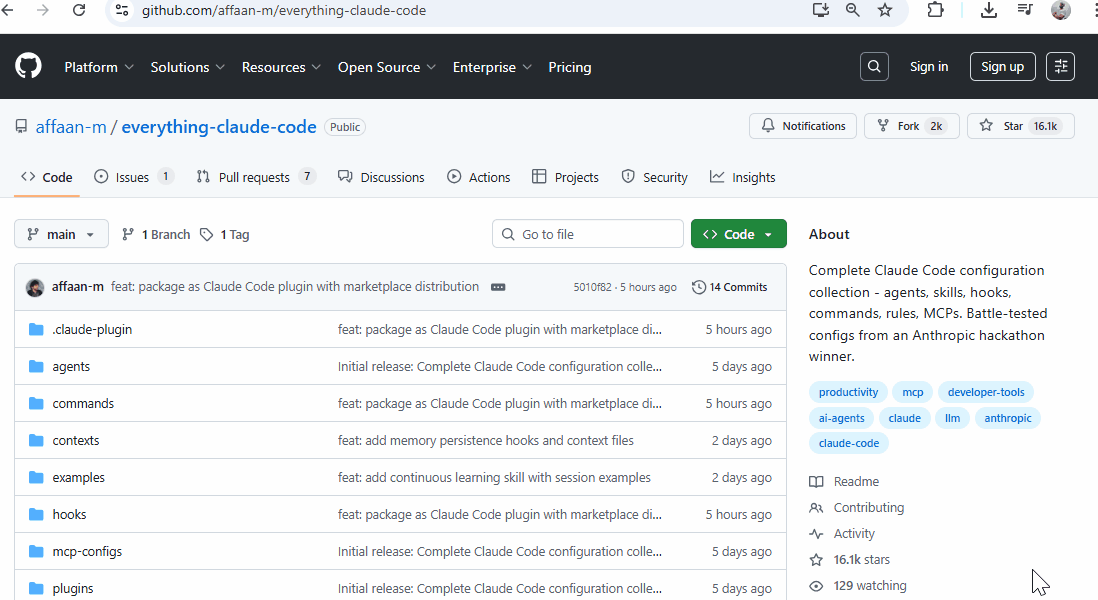The width and height of the screenshot is (1098, 600).
Task: Open the .claude-plugin folder
Action: [x=92, y=329]
